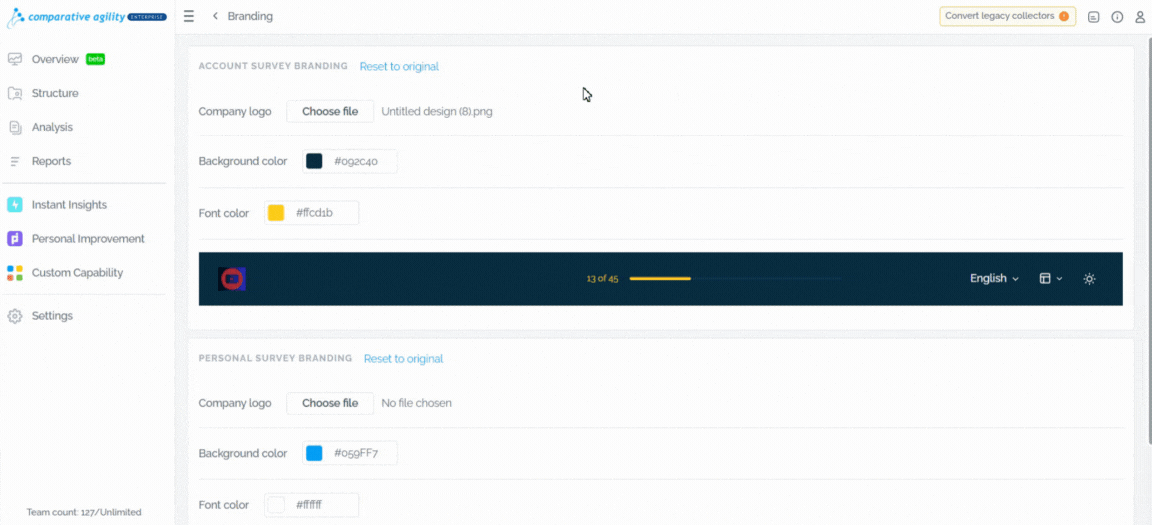Viewport: 1152px width, 525px height.
Task: Expand the English language dropdown
Action: pos(994,278)
